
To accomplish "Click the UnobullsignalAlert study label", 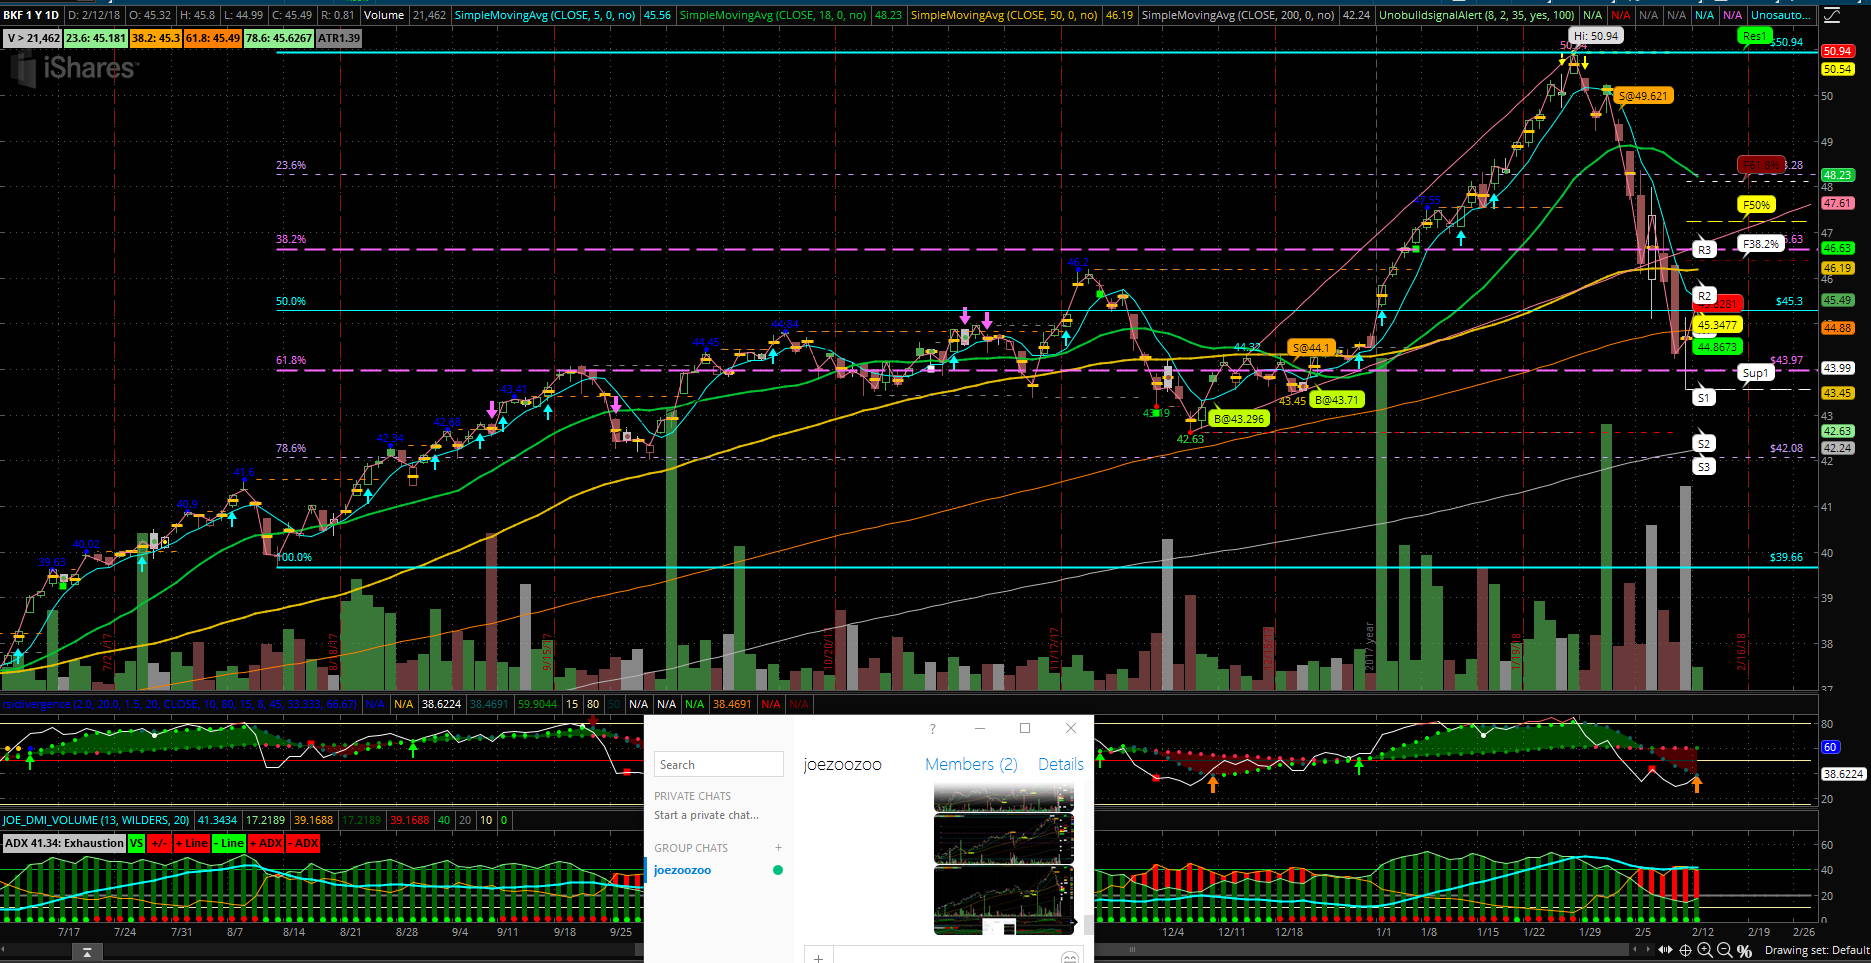I will coord(1477,15).
